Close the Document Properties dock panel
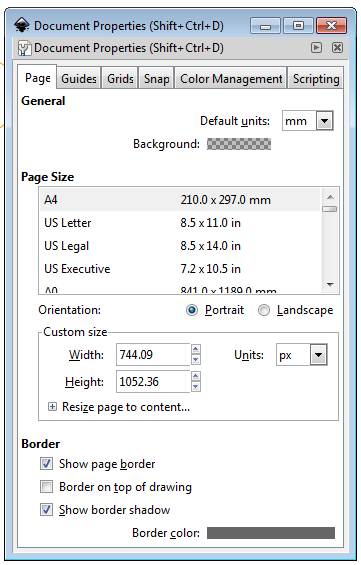 coord(337,48)
